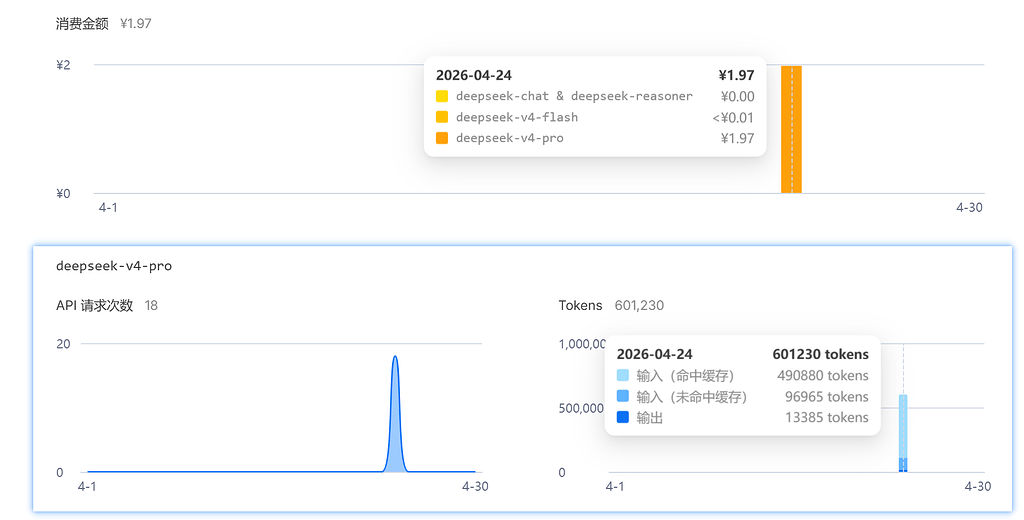
Task: Click the deepseek-v4-pro label in spending tooltip
Action: tap(509, 138)
